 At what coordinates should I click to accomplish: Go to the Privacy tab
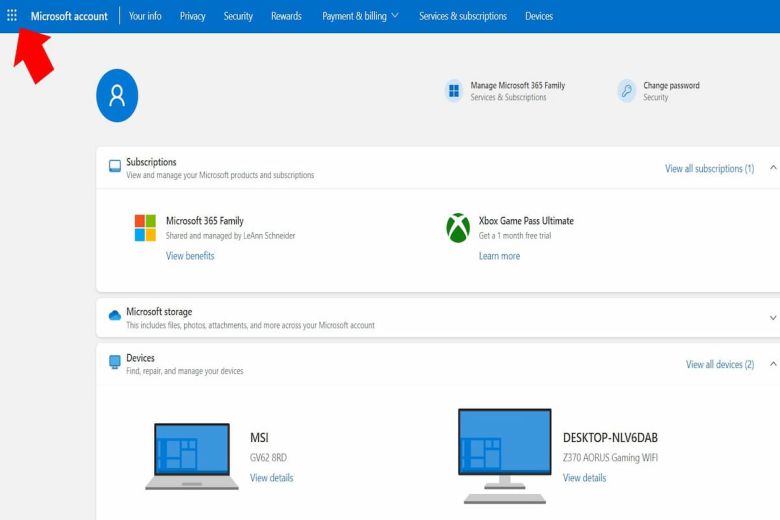(x=192, y=16)
